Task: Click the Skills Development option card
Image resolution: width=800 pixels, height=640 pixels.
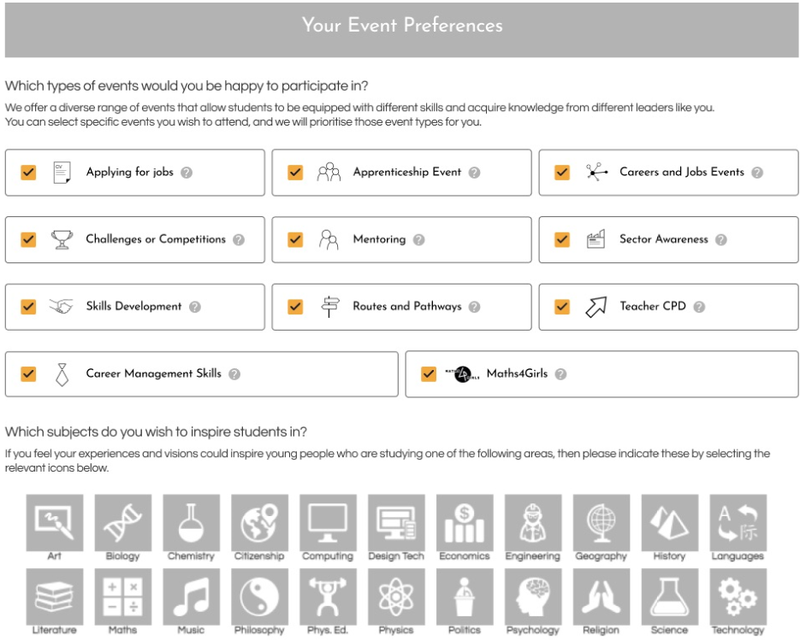Action: click(135, 307)
